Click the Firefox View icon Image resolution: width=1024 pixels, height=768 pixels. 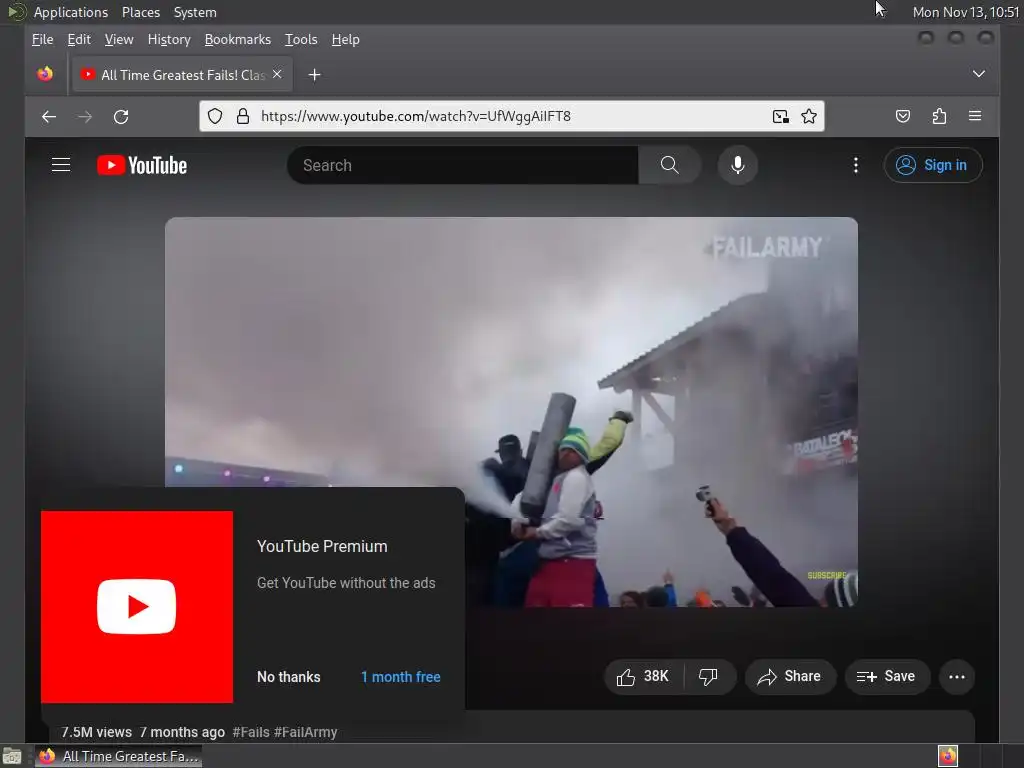pos(45,74)
